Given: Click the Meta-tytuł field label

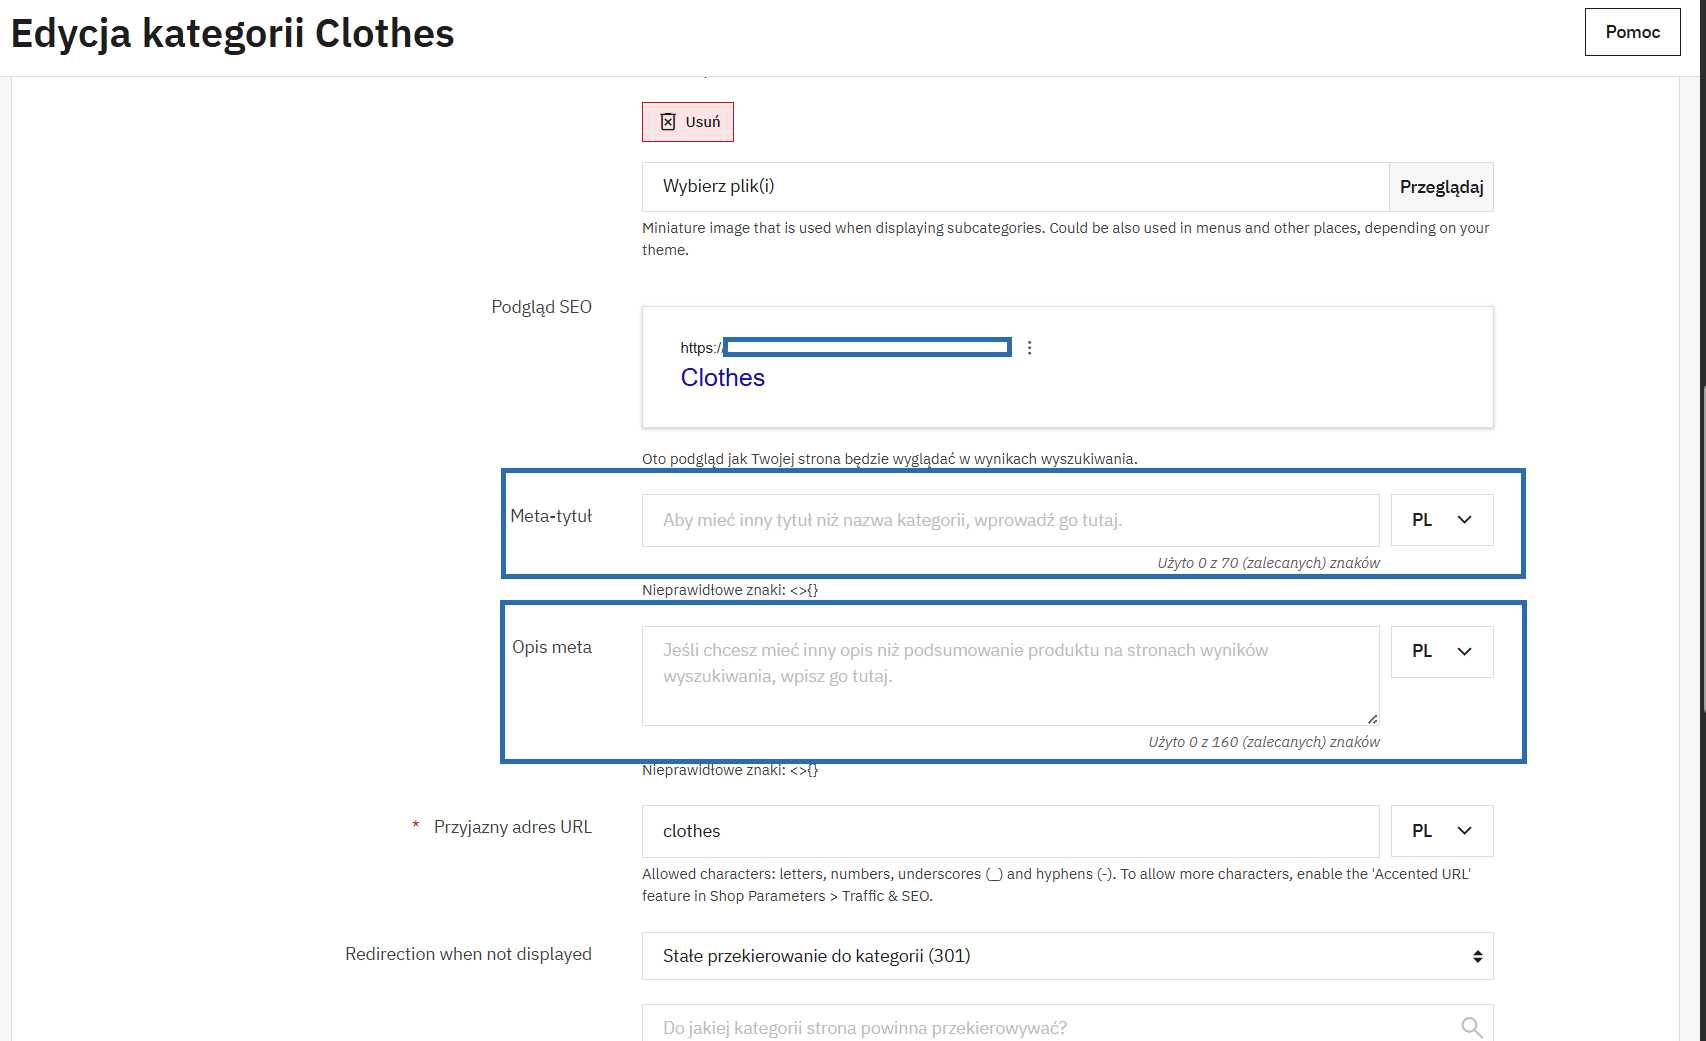Looking at the screenshot, I should [551, 516].
